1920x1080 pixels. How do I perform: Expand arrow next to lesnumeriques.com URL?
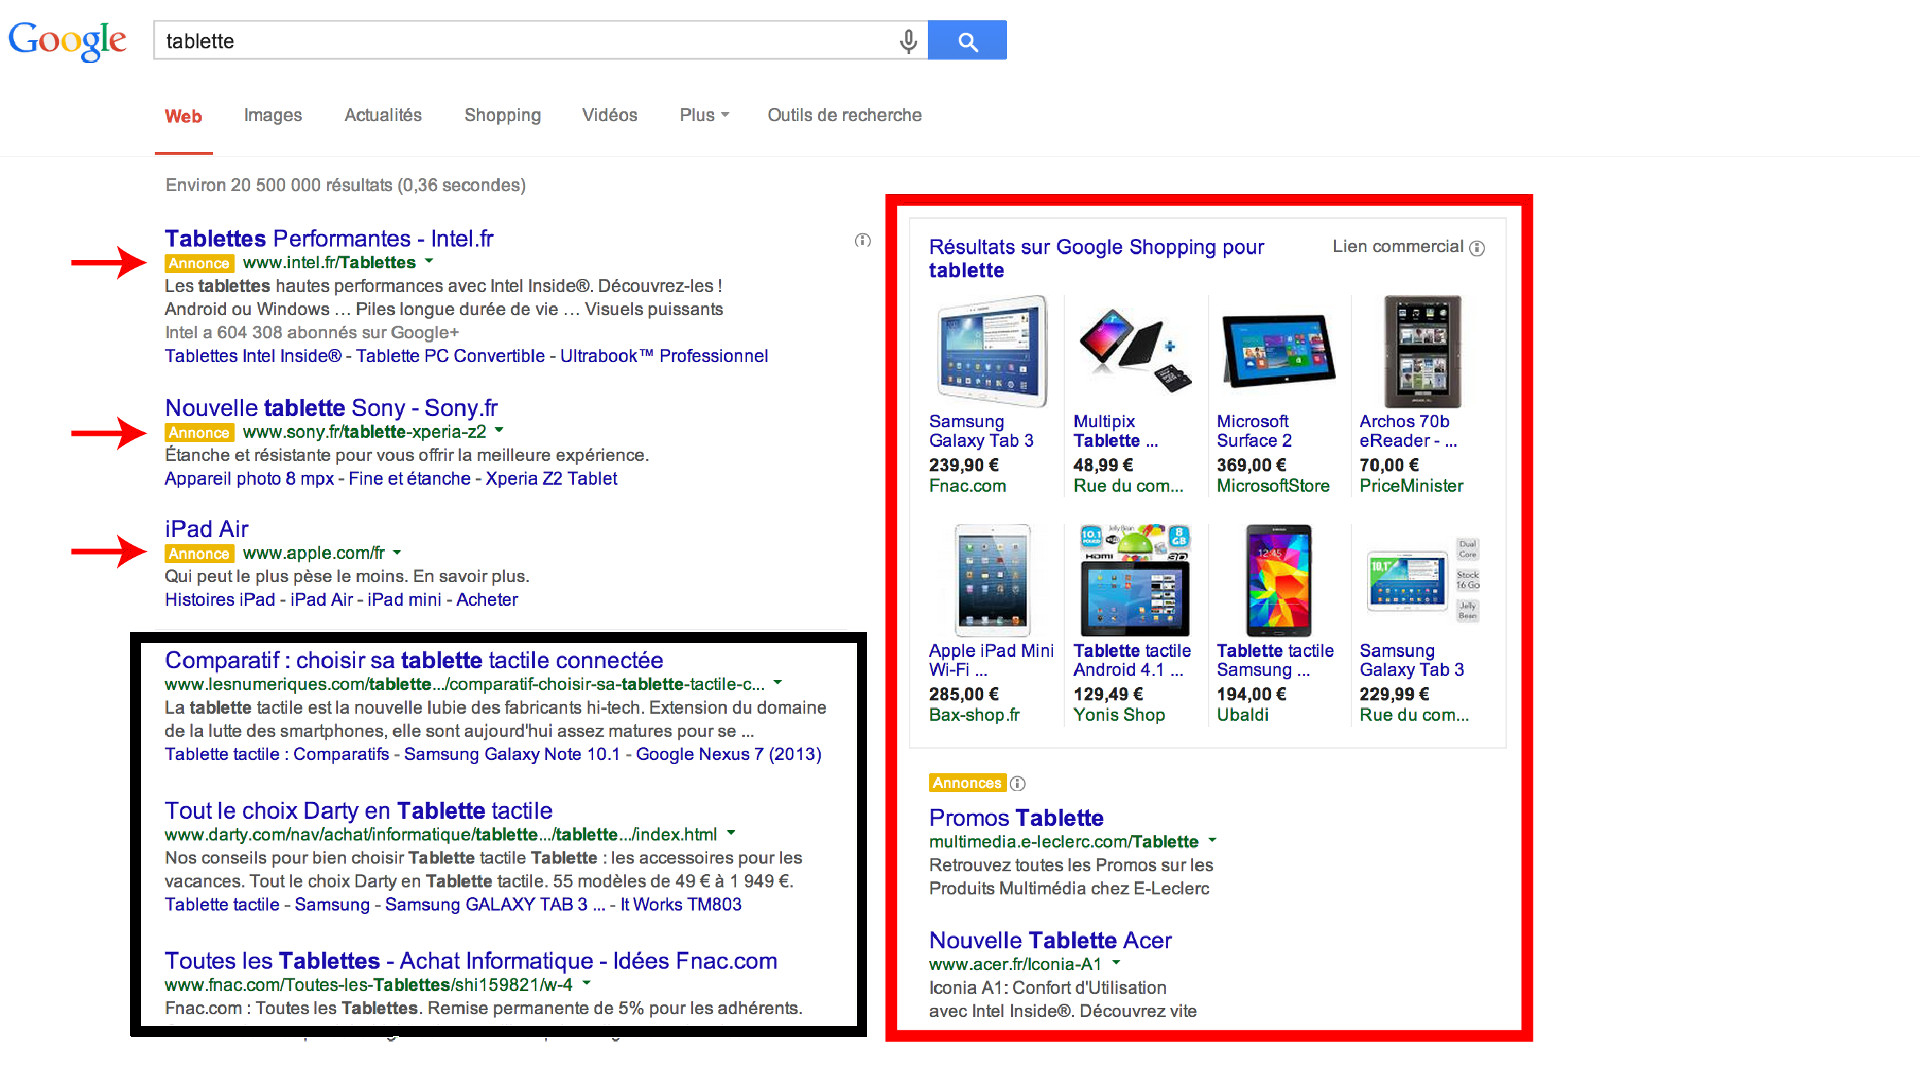pyautogui.click(x=777, y=684)
